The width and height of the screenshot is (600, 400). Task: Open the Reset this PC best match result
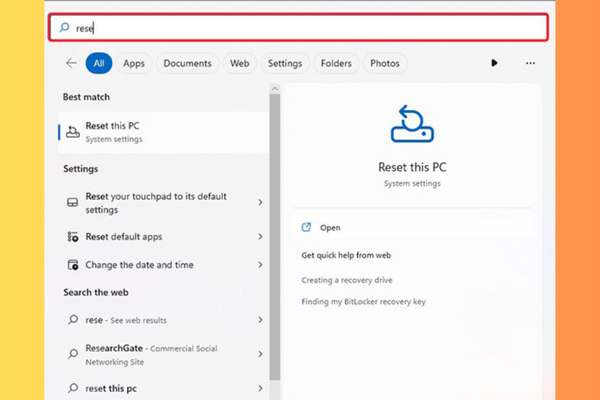pos(163,132)
